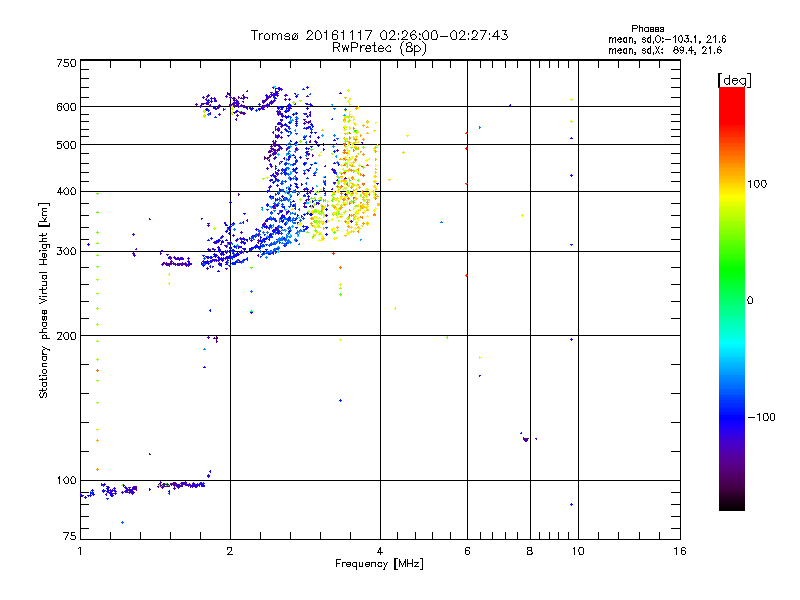800x600 pixels.
Task: Click the plot title 'Tromsø 20161117 02:26:00-02:27:43'
Action: pyautogui.click(x=379, y=35)
